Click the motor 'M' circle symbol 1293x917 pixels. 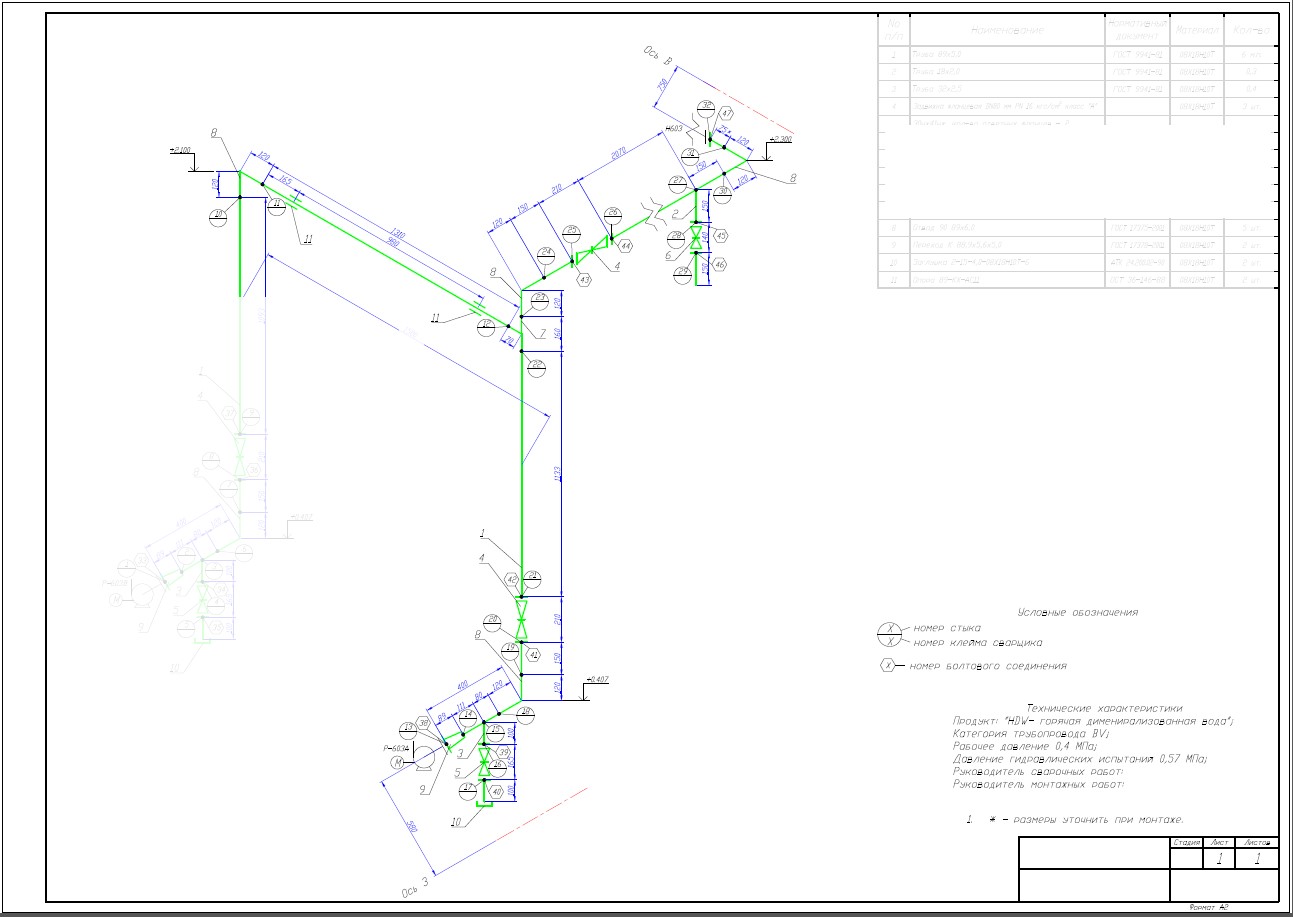(x=398, y=763)
